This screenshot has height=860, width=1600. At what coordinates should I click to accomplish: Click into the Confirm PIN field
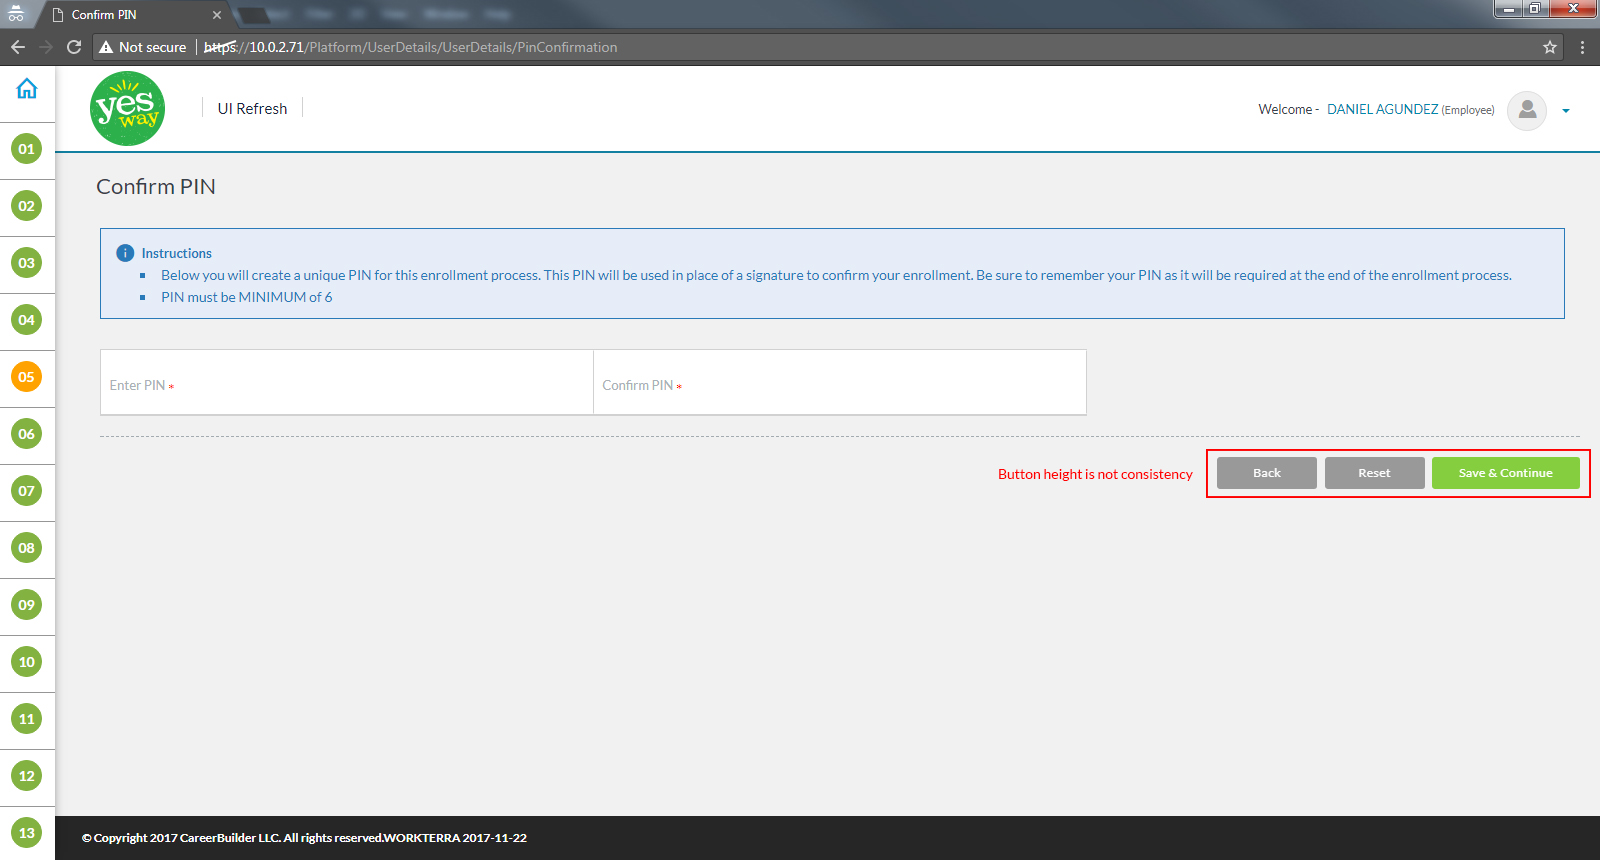tap(839, 383)
